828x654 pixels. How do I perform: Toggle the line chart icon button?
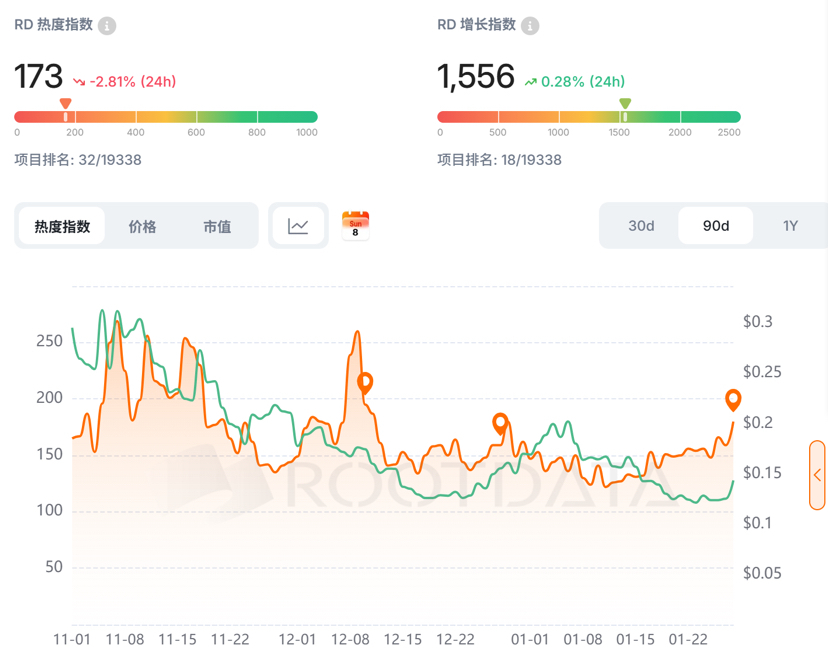pos(298,226)
